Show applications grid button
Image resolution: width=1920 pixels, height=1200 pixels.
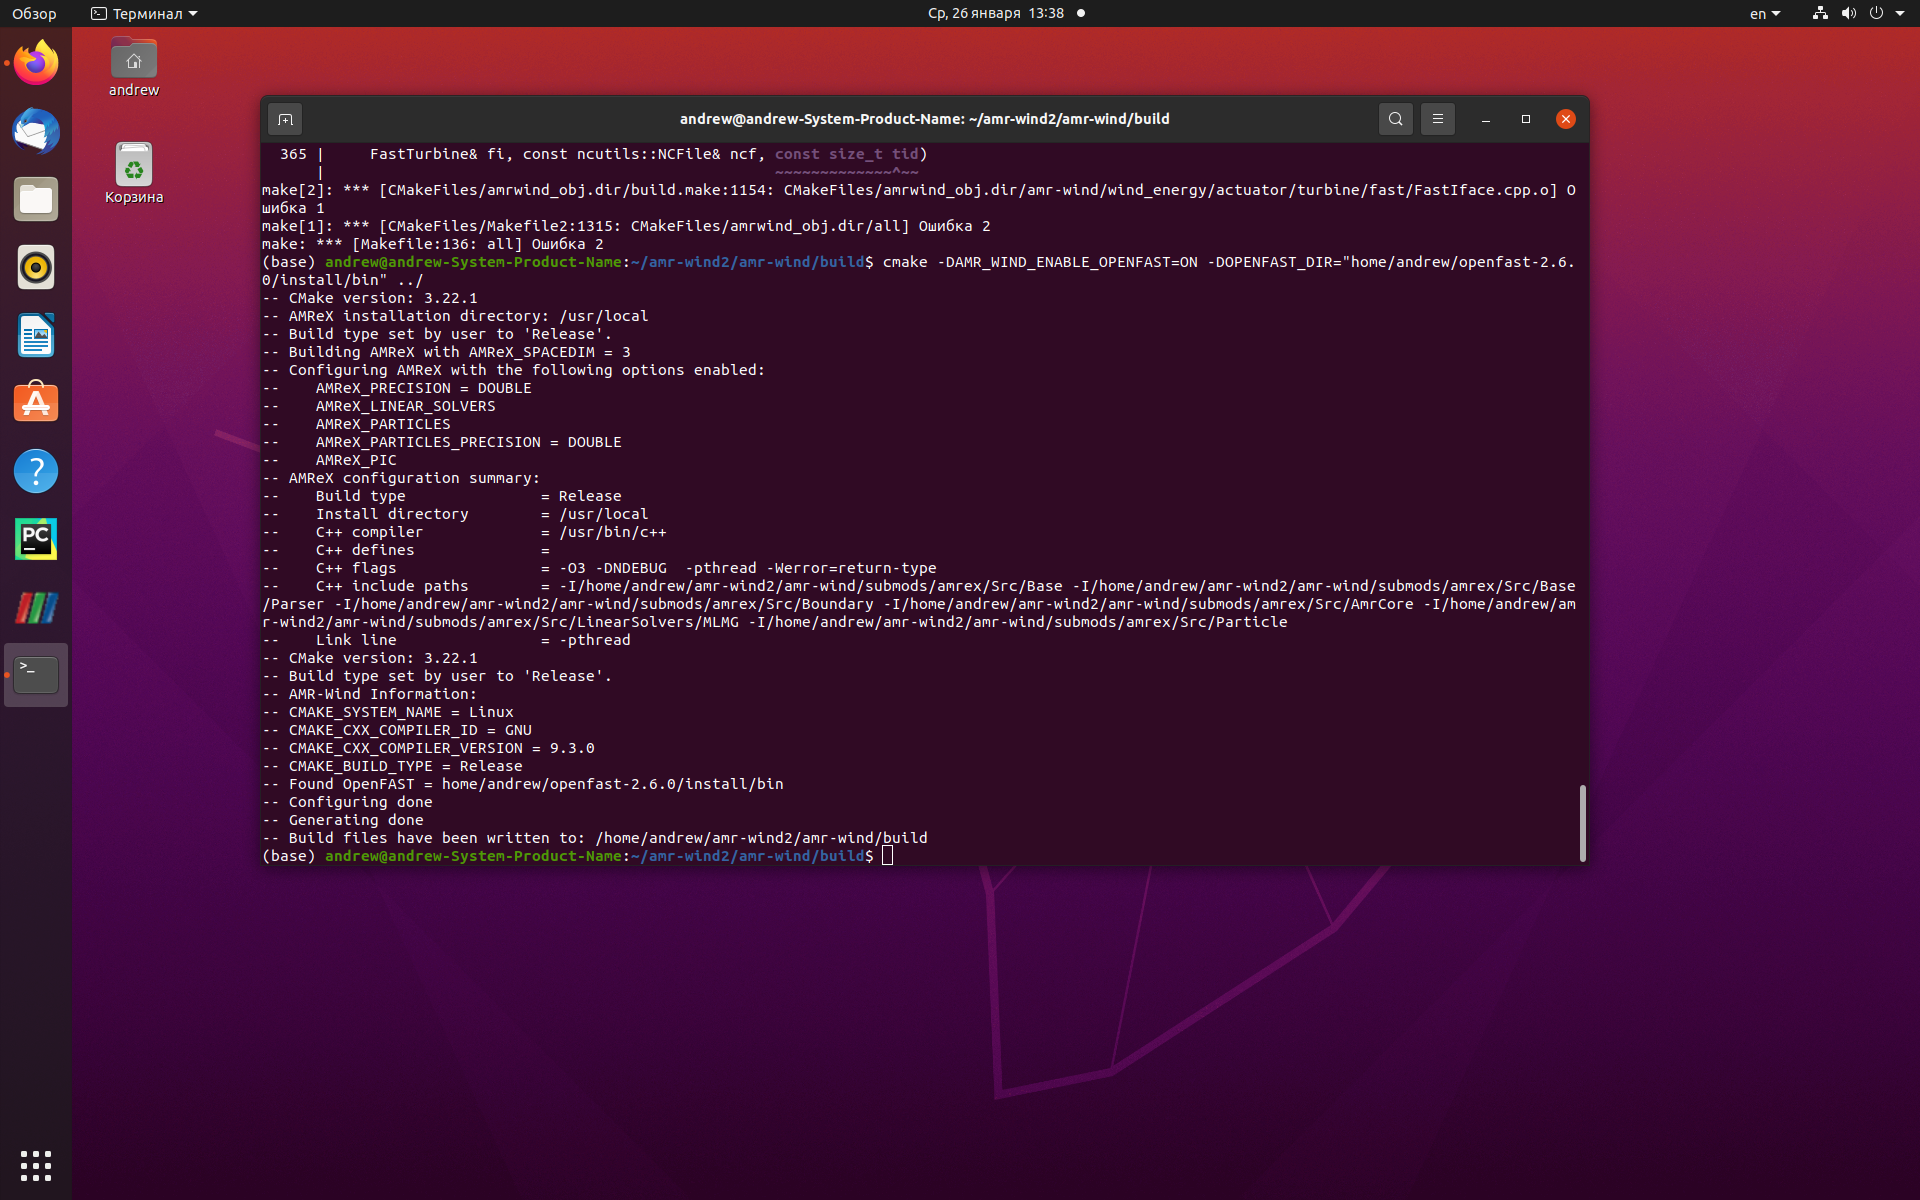(36, 1165)
